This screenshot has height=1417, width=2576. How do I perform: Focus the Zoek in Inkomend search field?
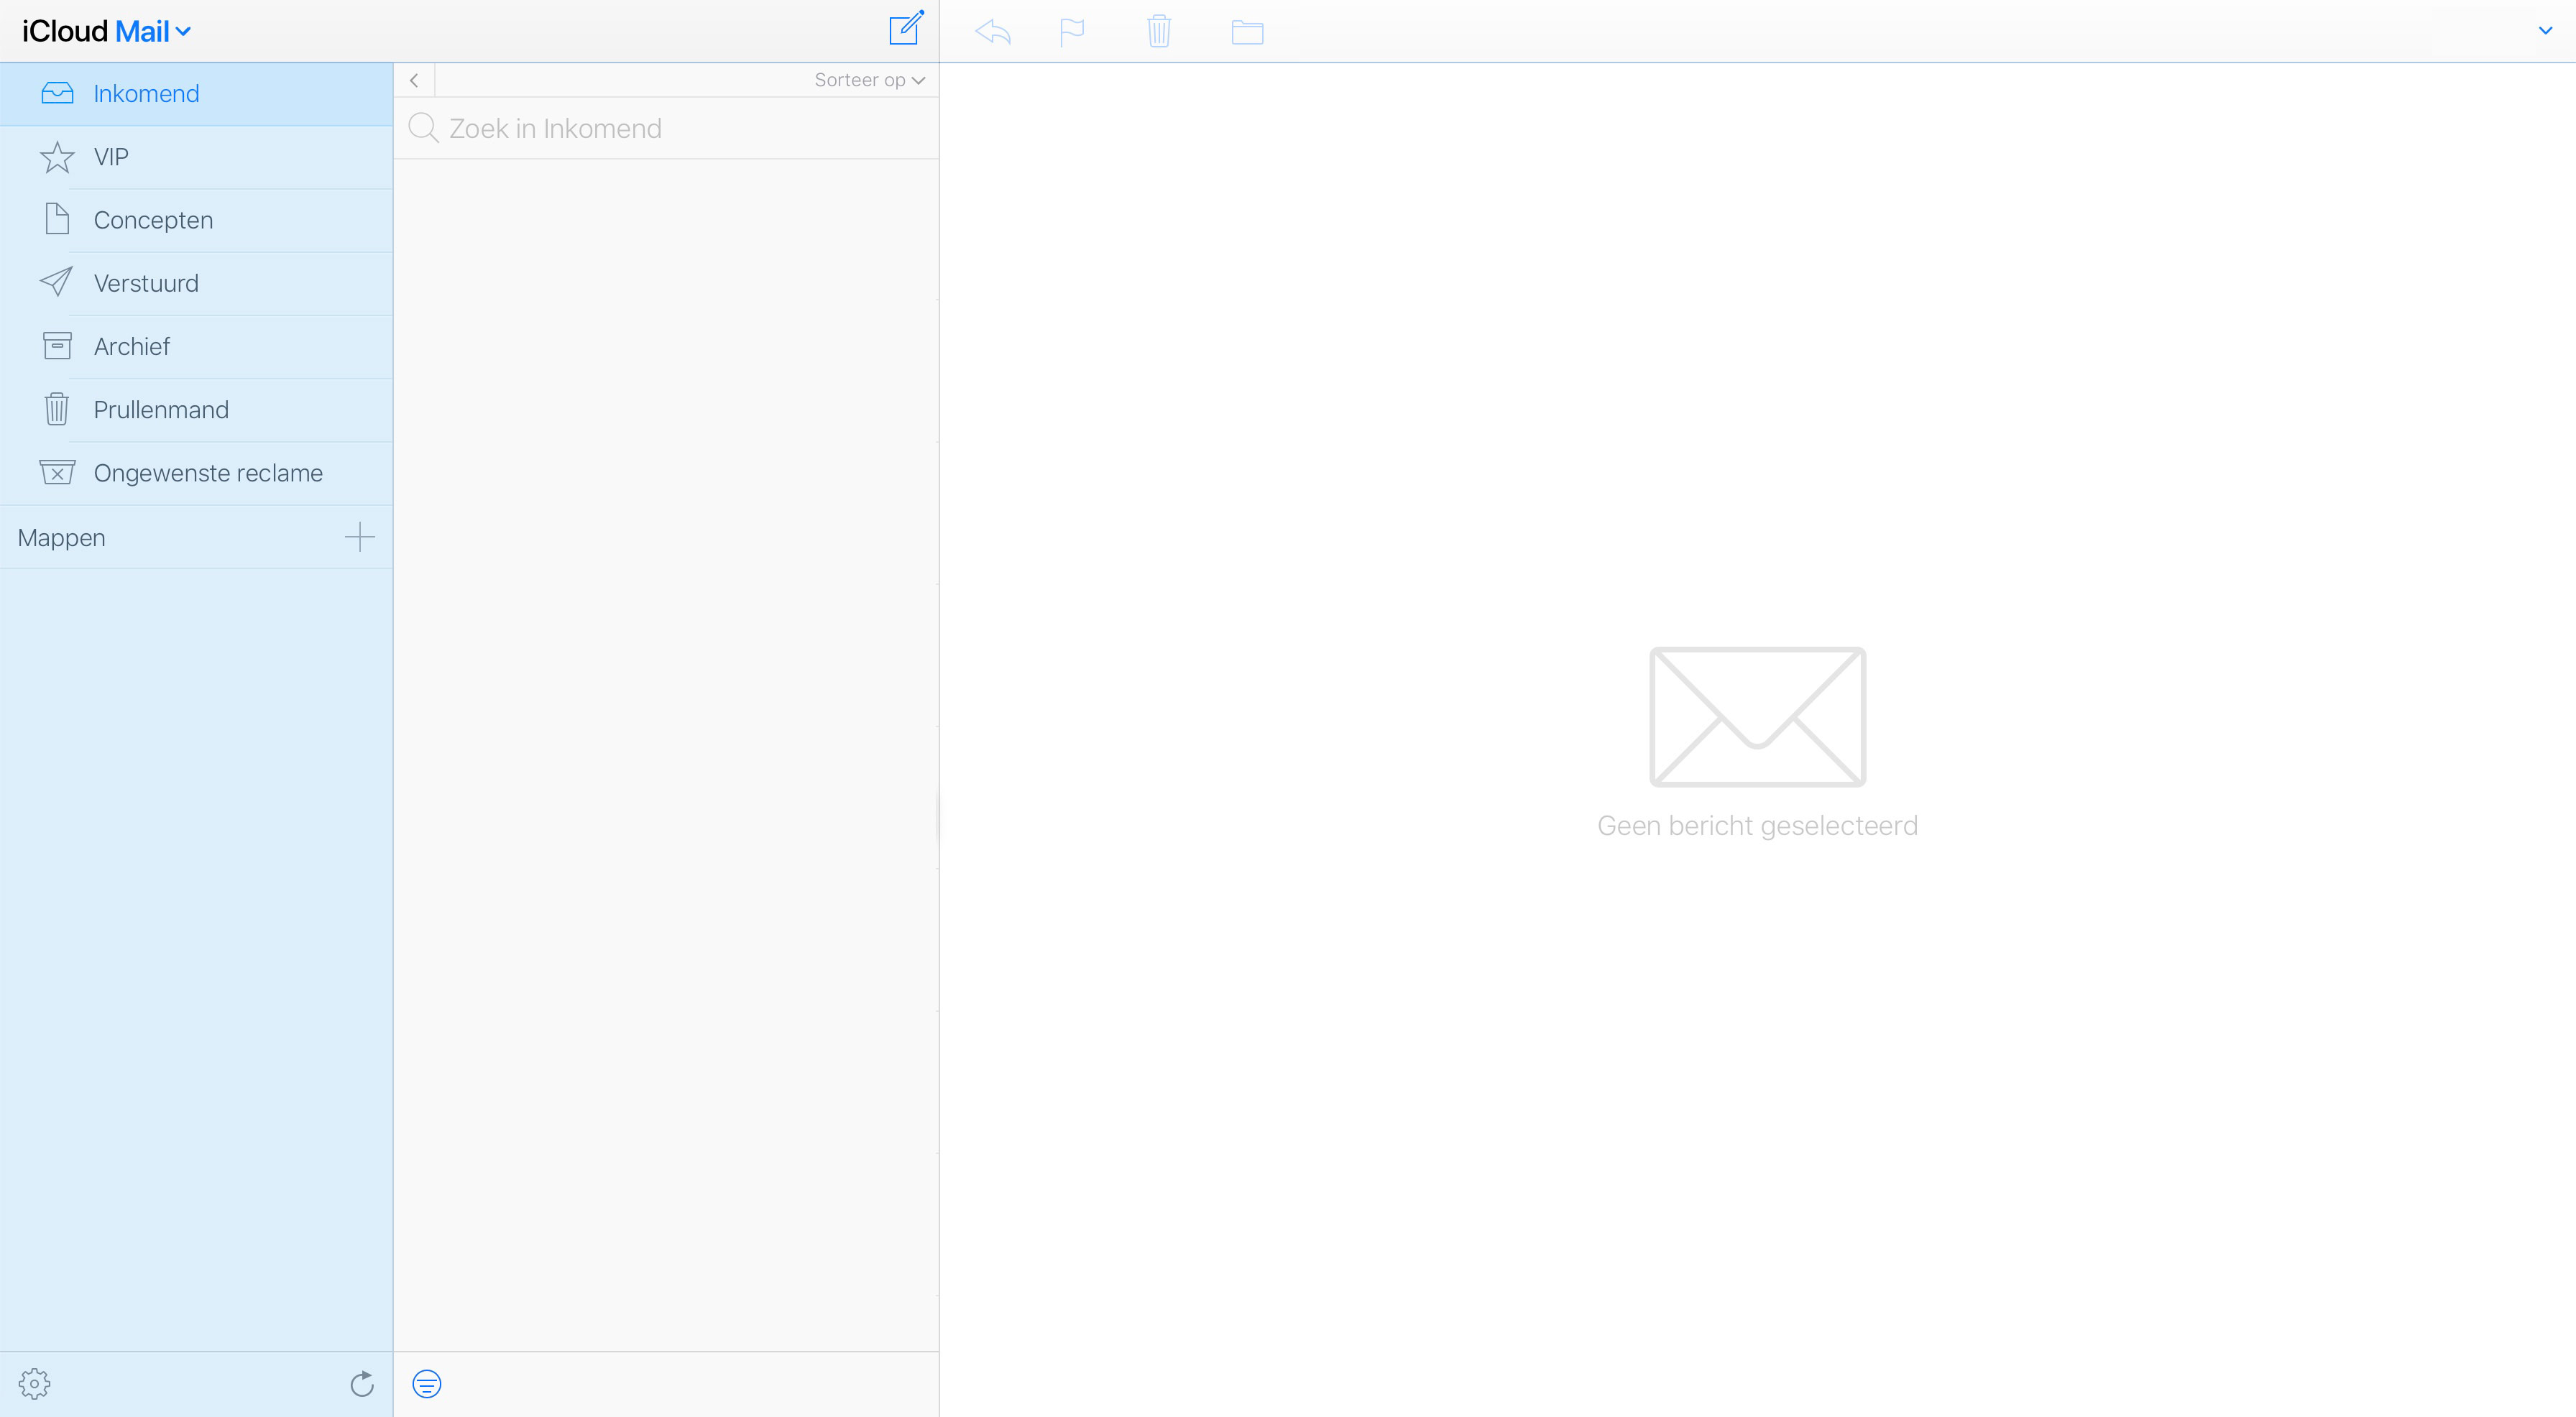pos(666,128)
